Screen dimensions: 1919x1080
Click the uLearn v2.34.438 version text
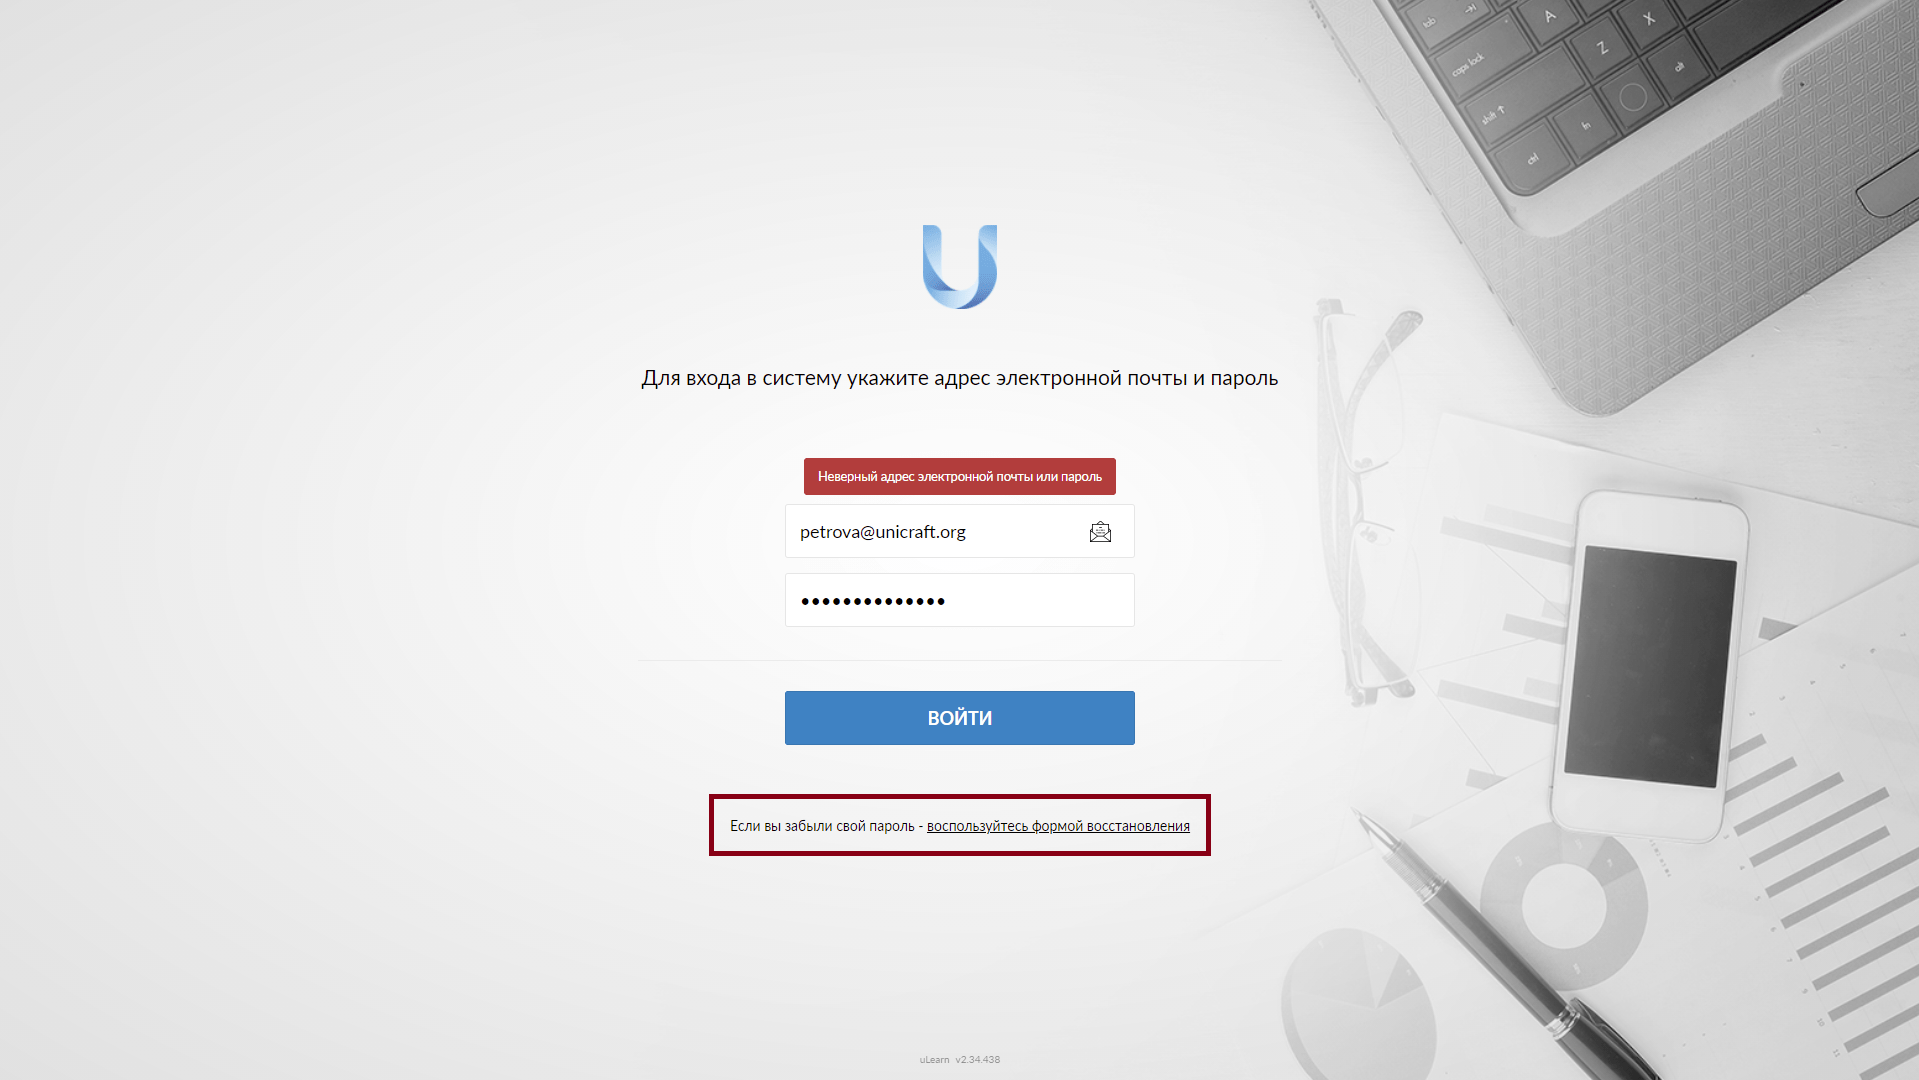[959, 1059]
